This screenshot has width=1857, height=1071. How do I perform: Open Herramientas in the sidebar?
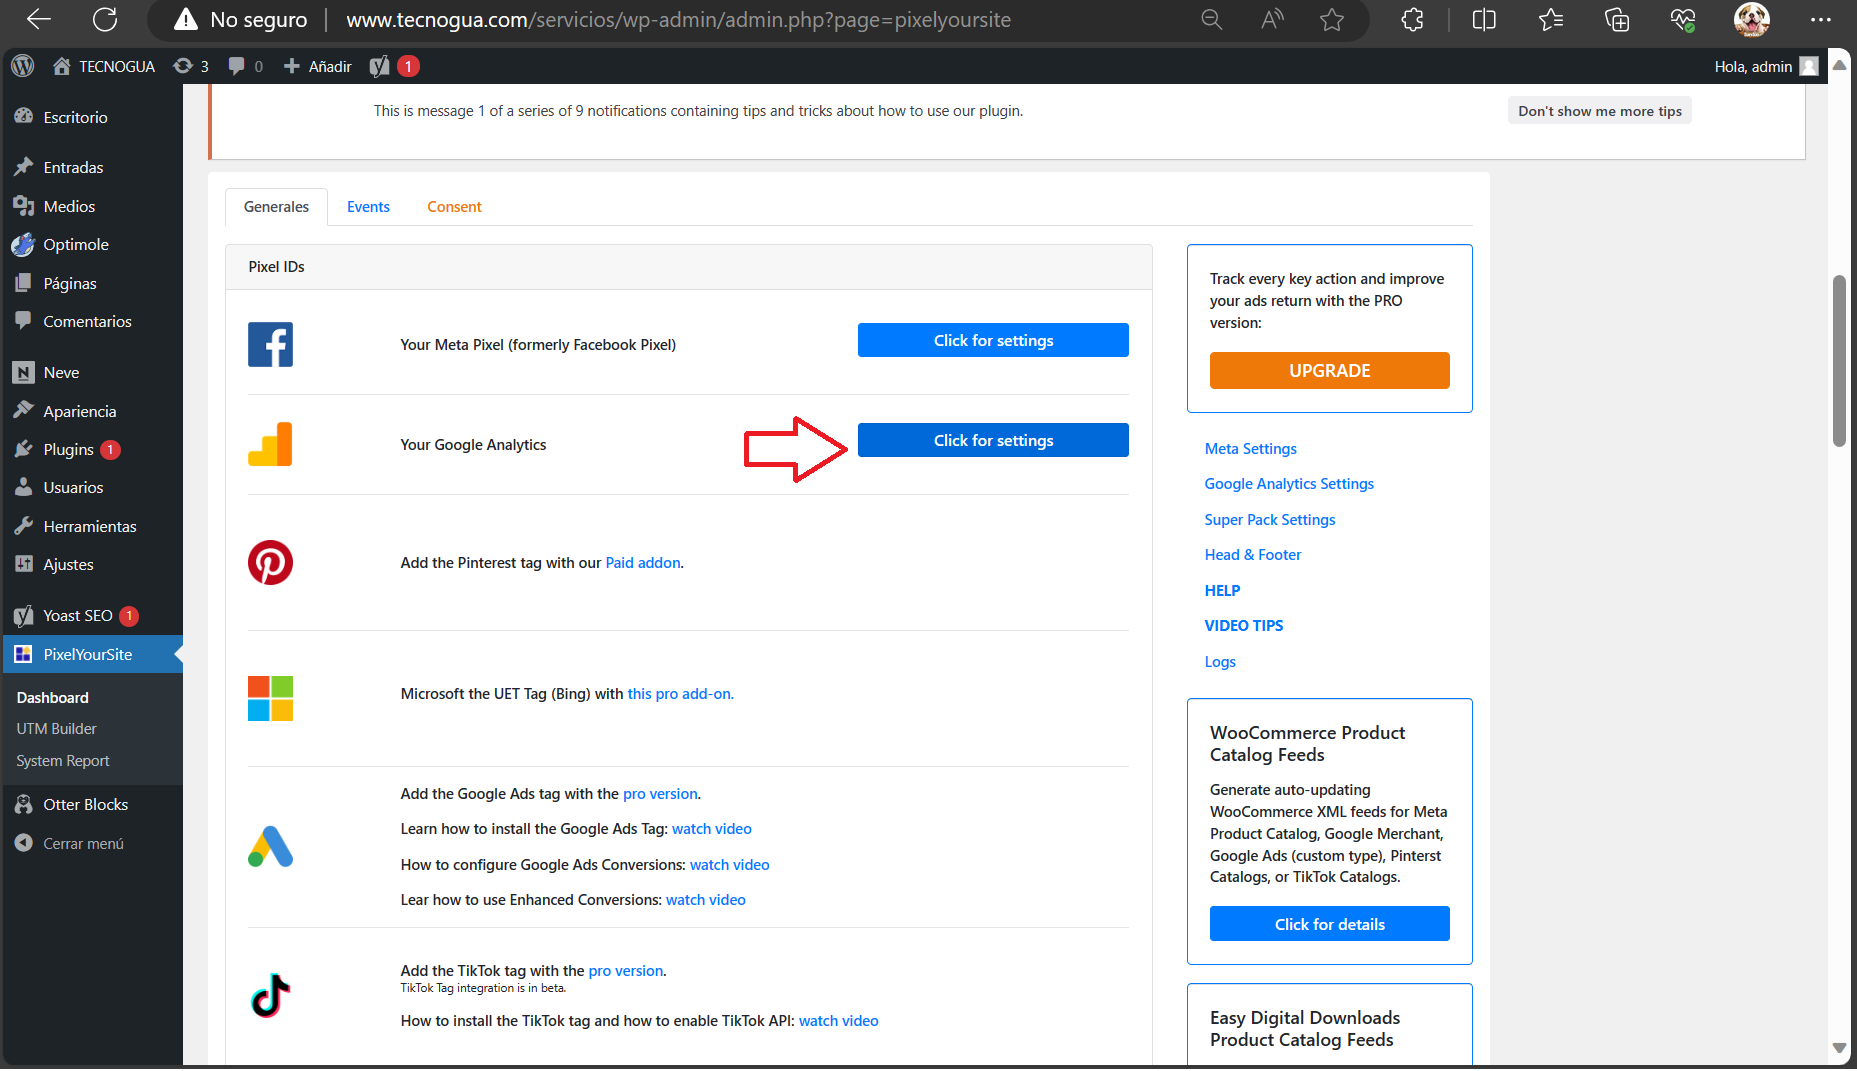(x=92, y=526)
